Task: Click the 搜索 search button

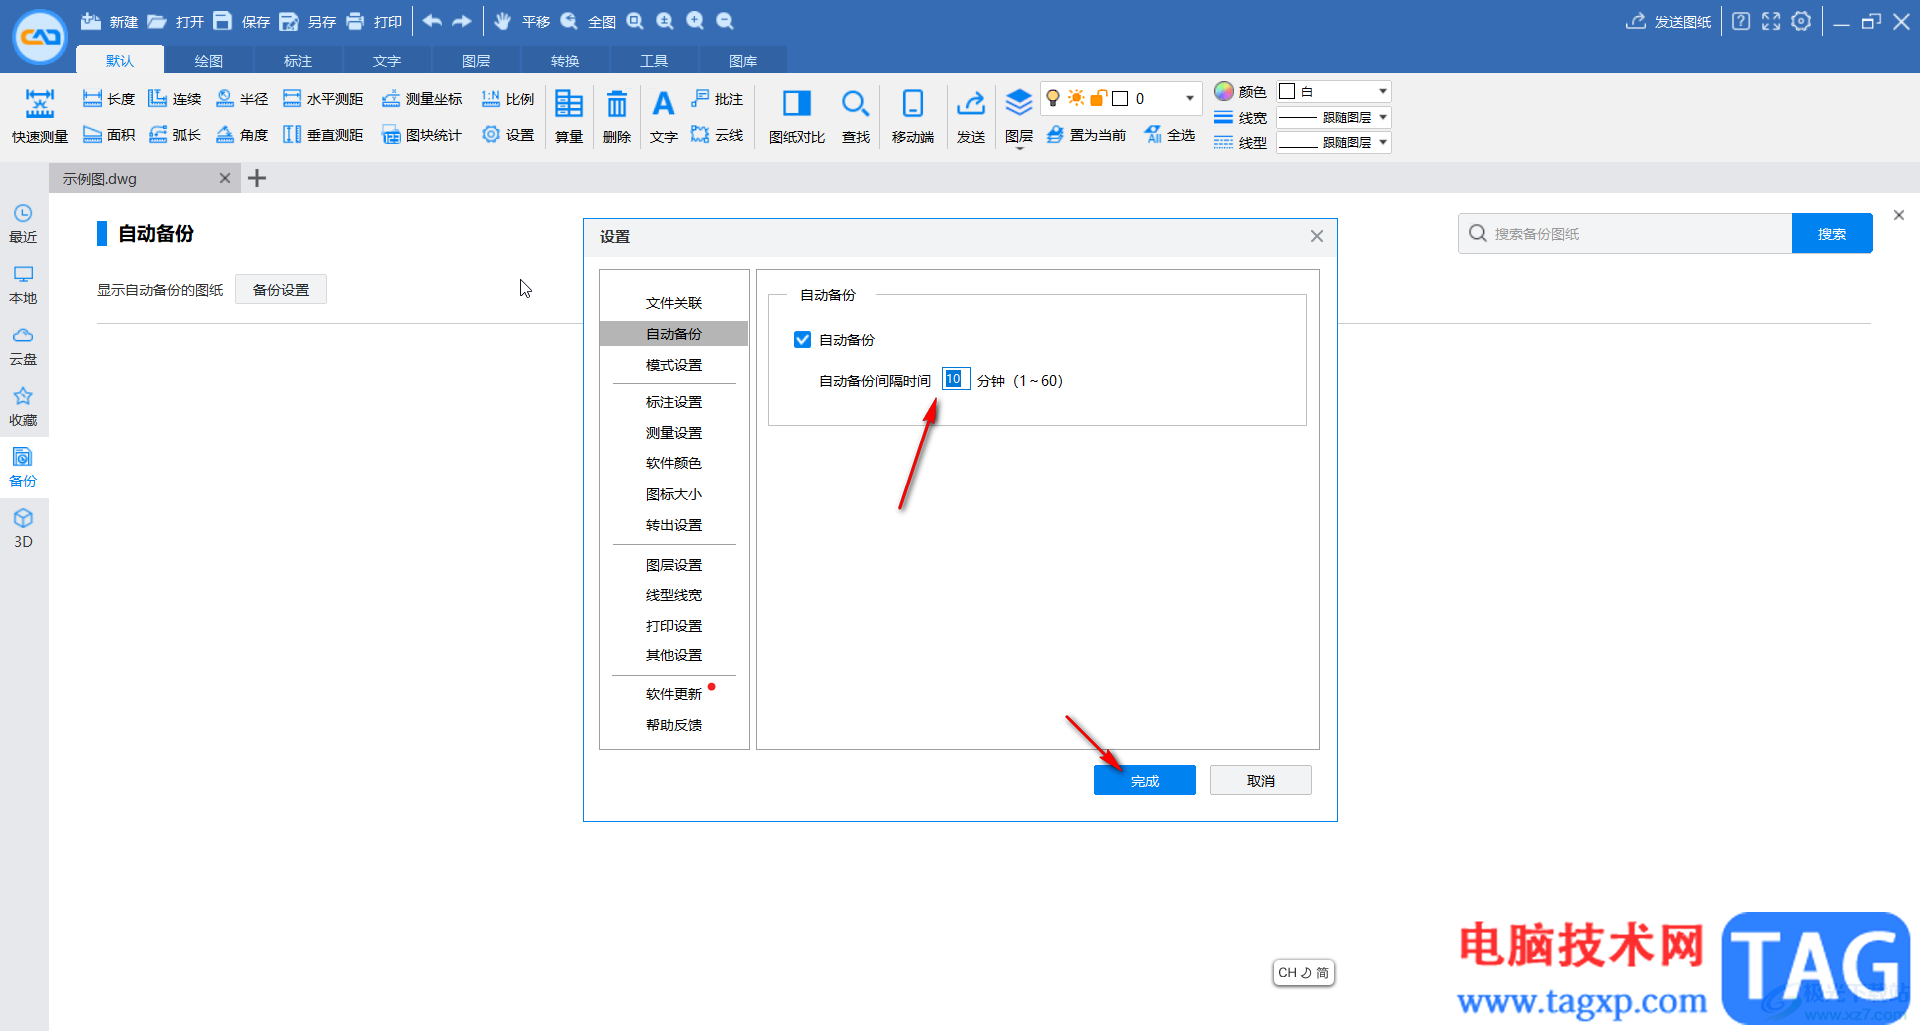Action: pos(1832,233)
